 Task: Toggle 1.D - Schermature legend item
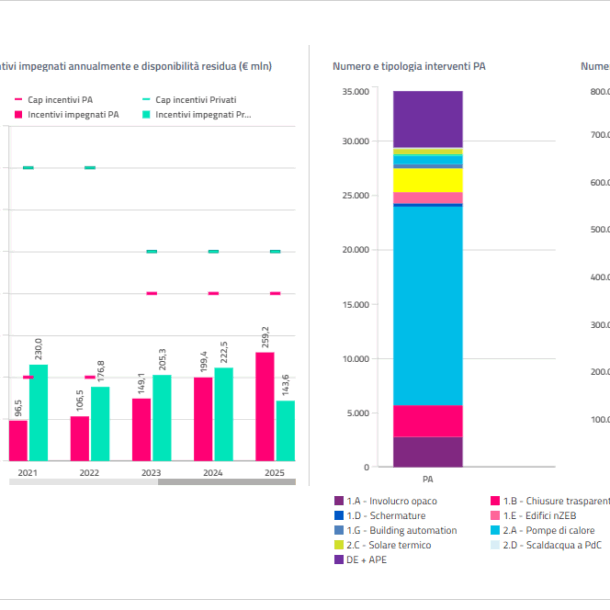pyautogui.click(x=380, y=515)
